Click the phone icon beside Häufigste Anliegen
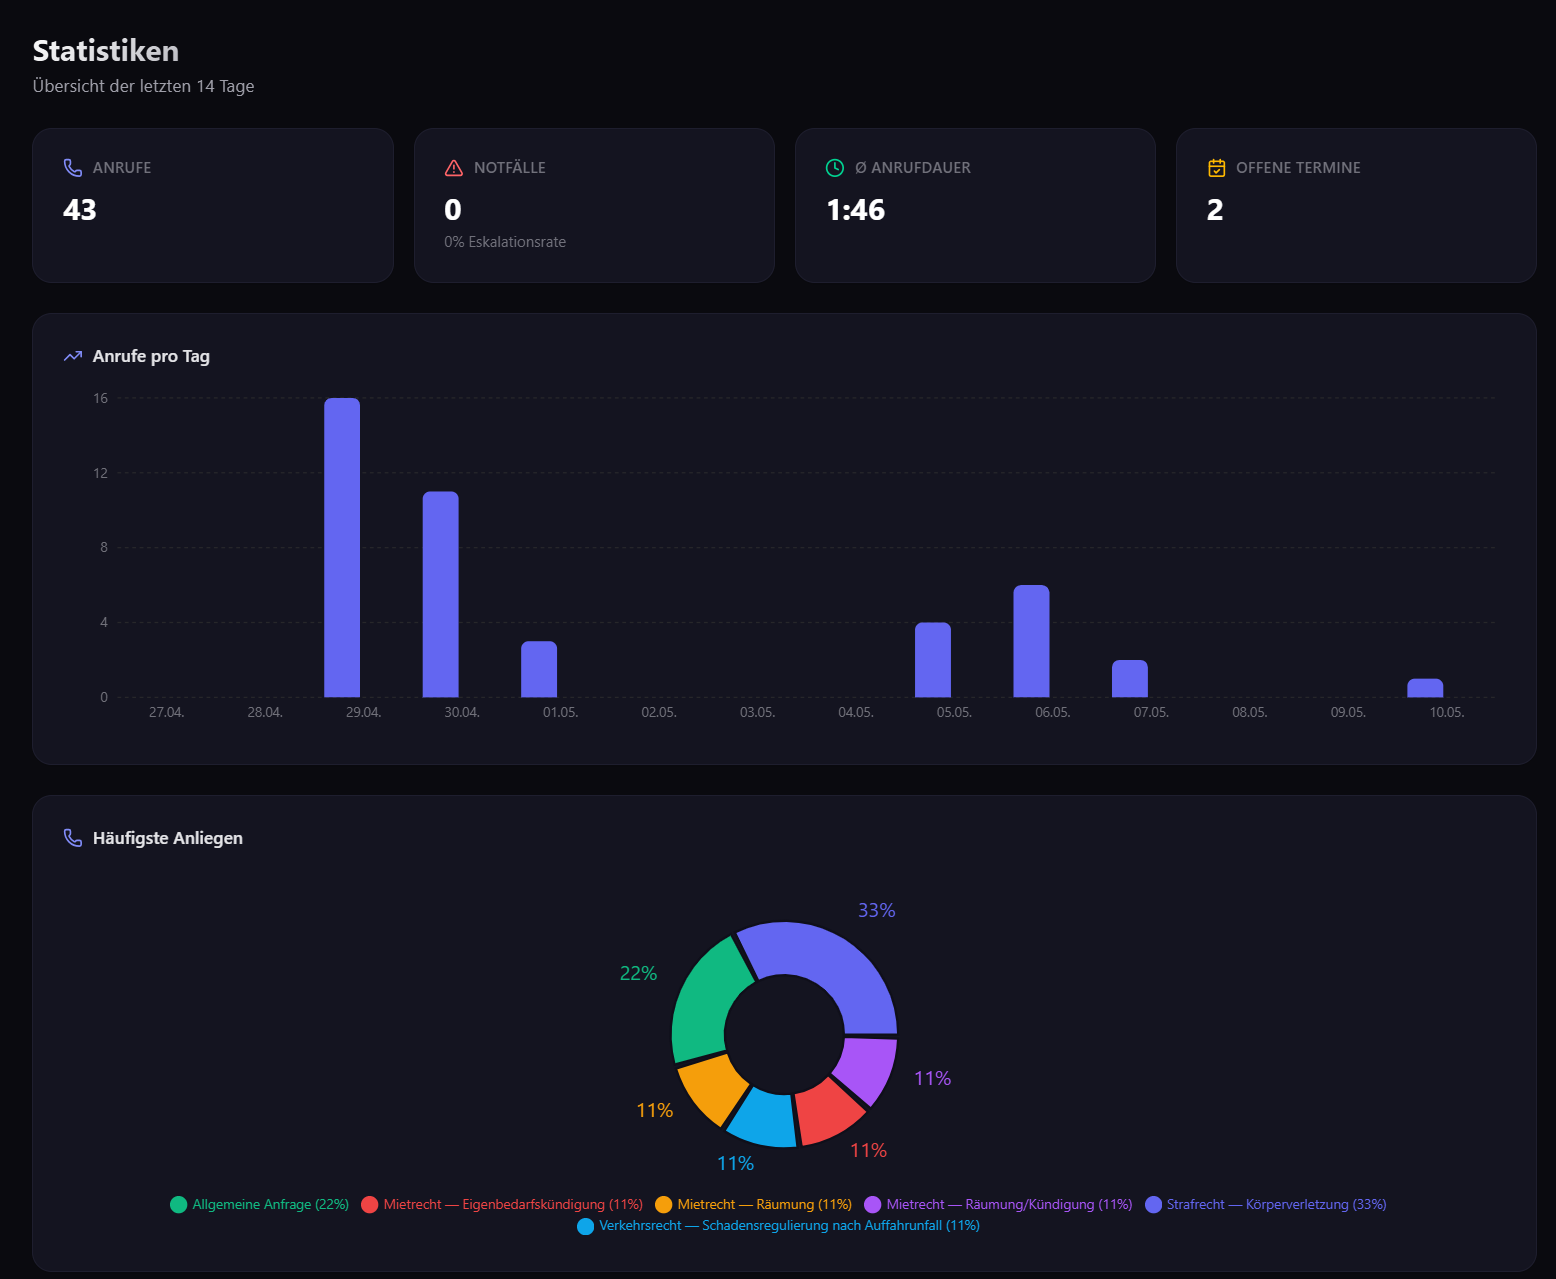1556x1279 pixels. (x=73, y=838)
